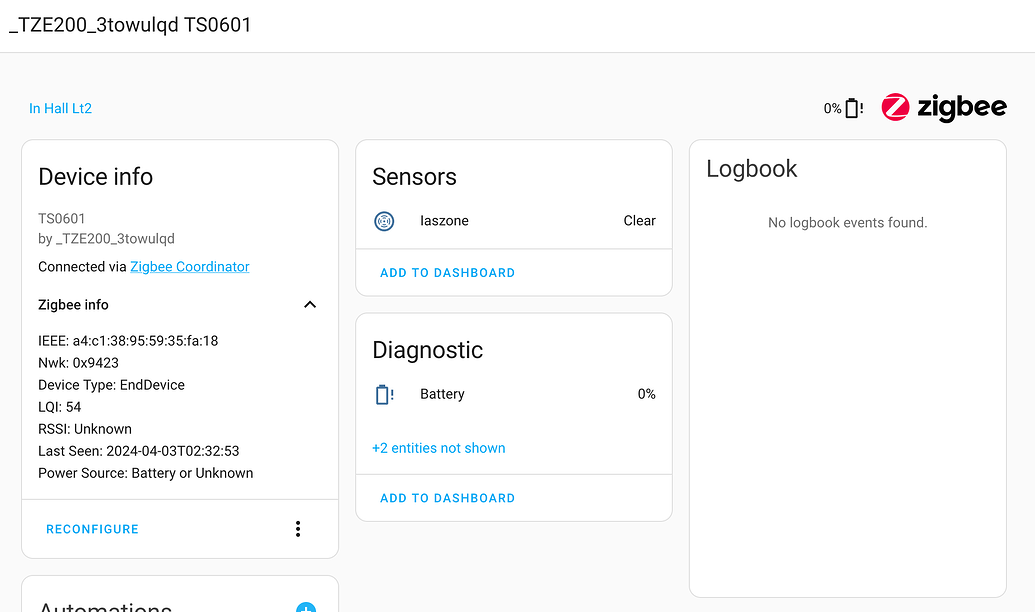
Task: Click the by _TZE200_3towulqd manufacturer text
Action: pyautogui.click(x=106, y=239)
